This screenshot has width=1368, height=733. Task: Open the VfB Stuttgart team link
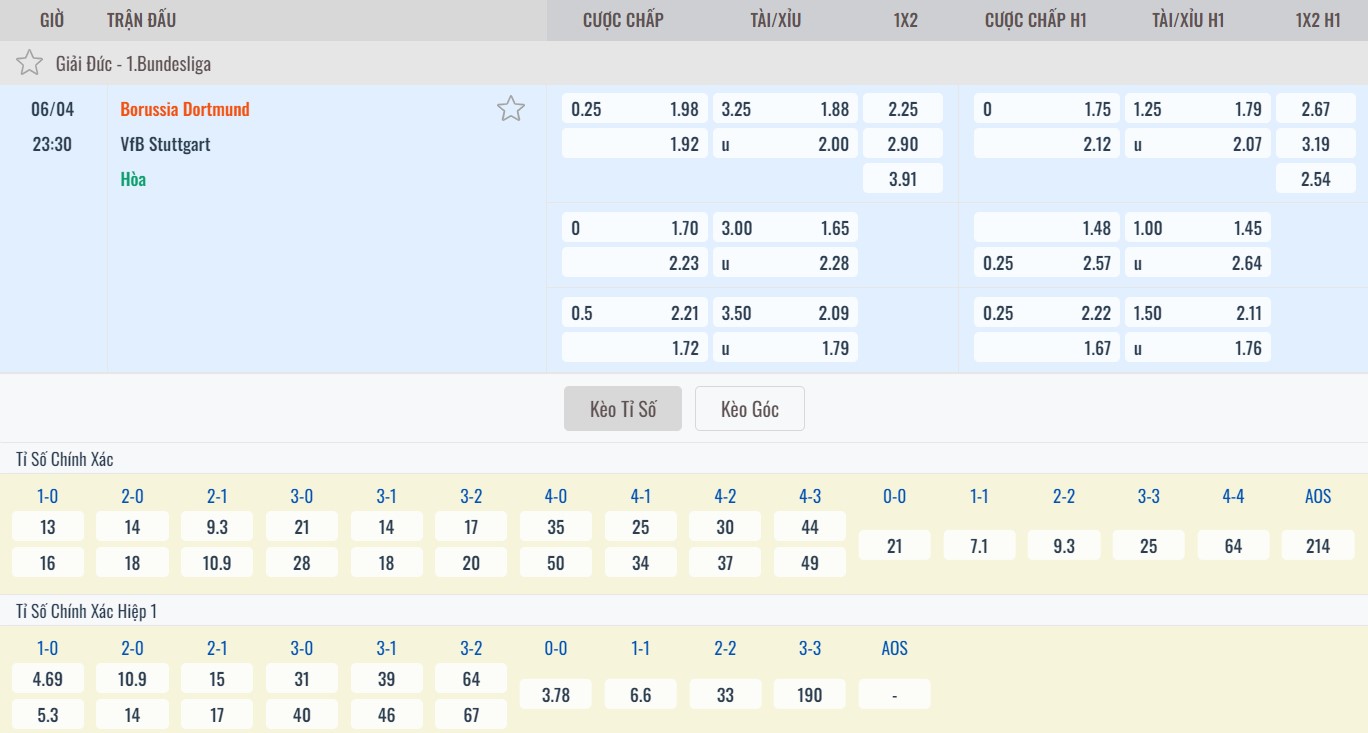165,144
